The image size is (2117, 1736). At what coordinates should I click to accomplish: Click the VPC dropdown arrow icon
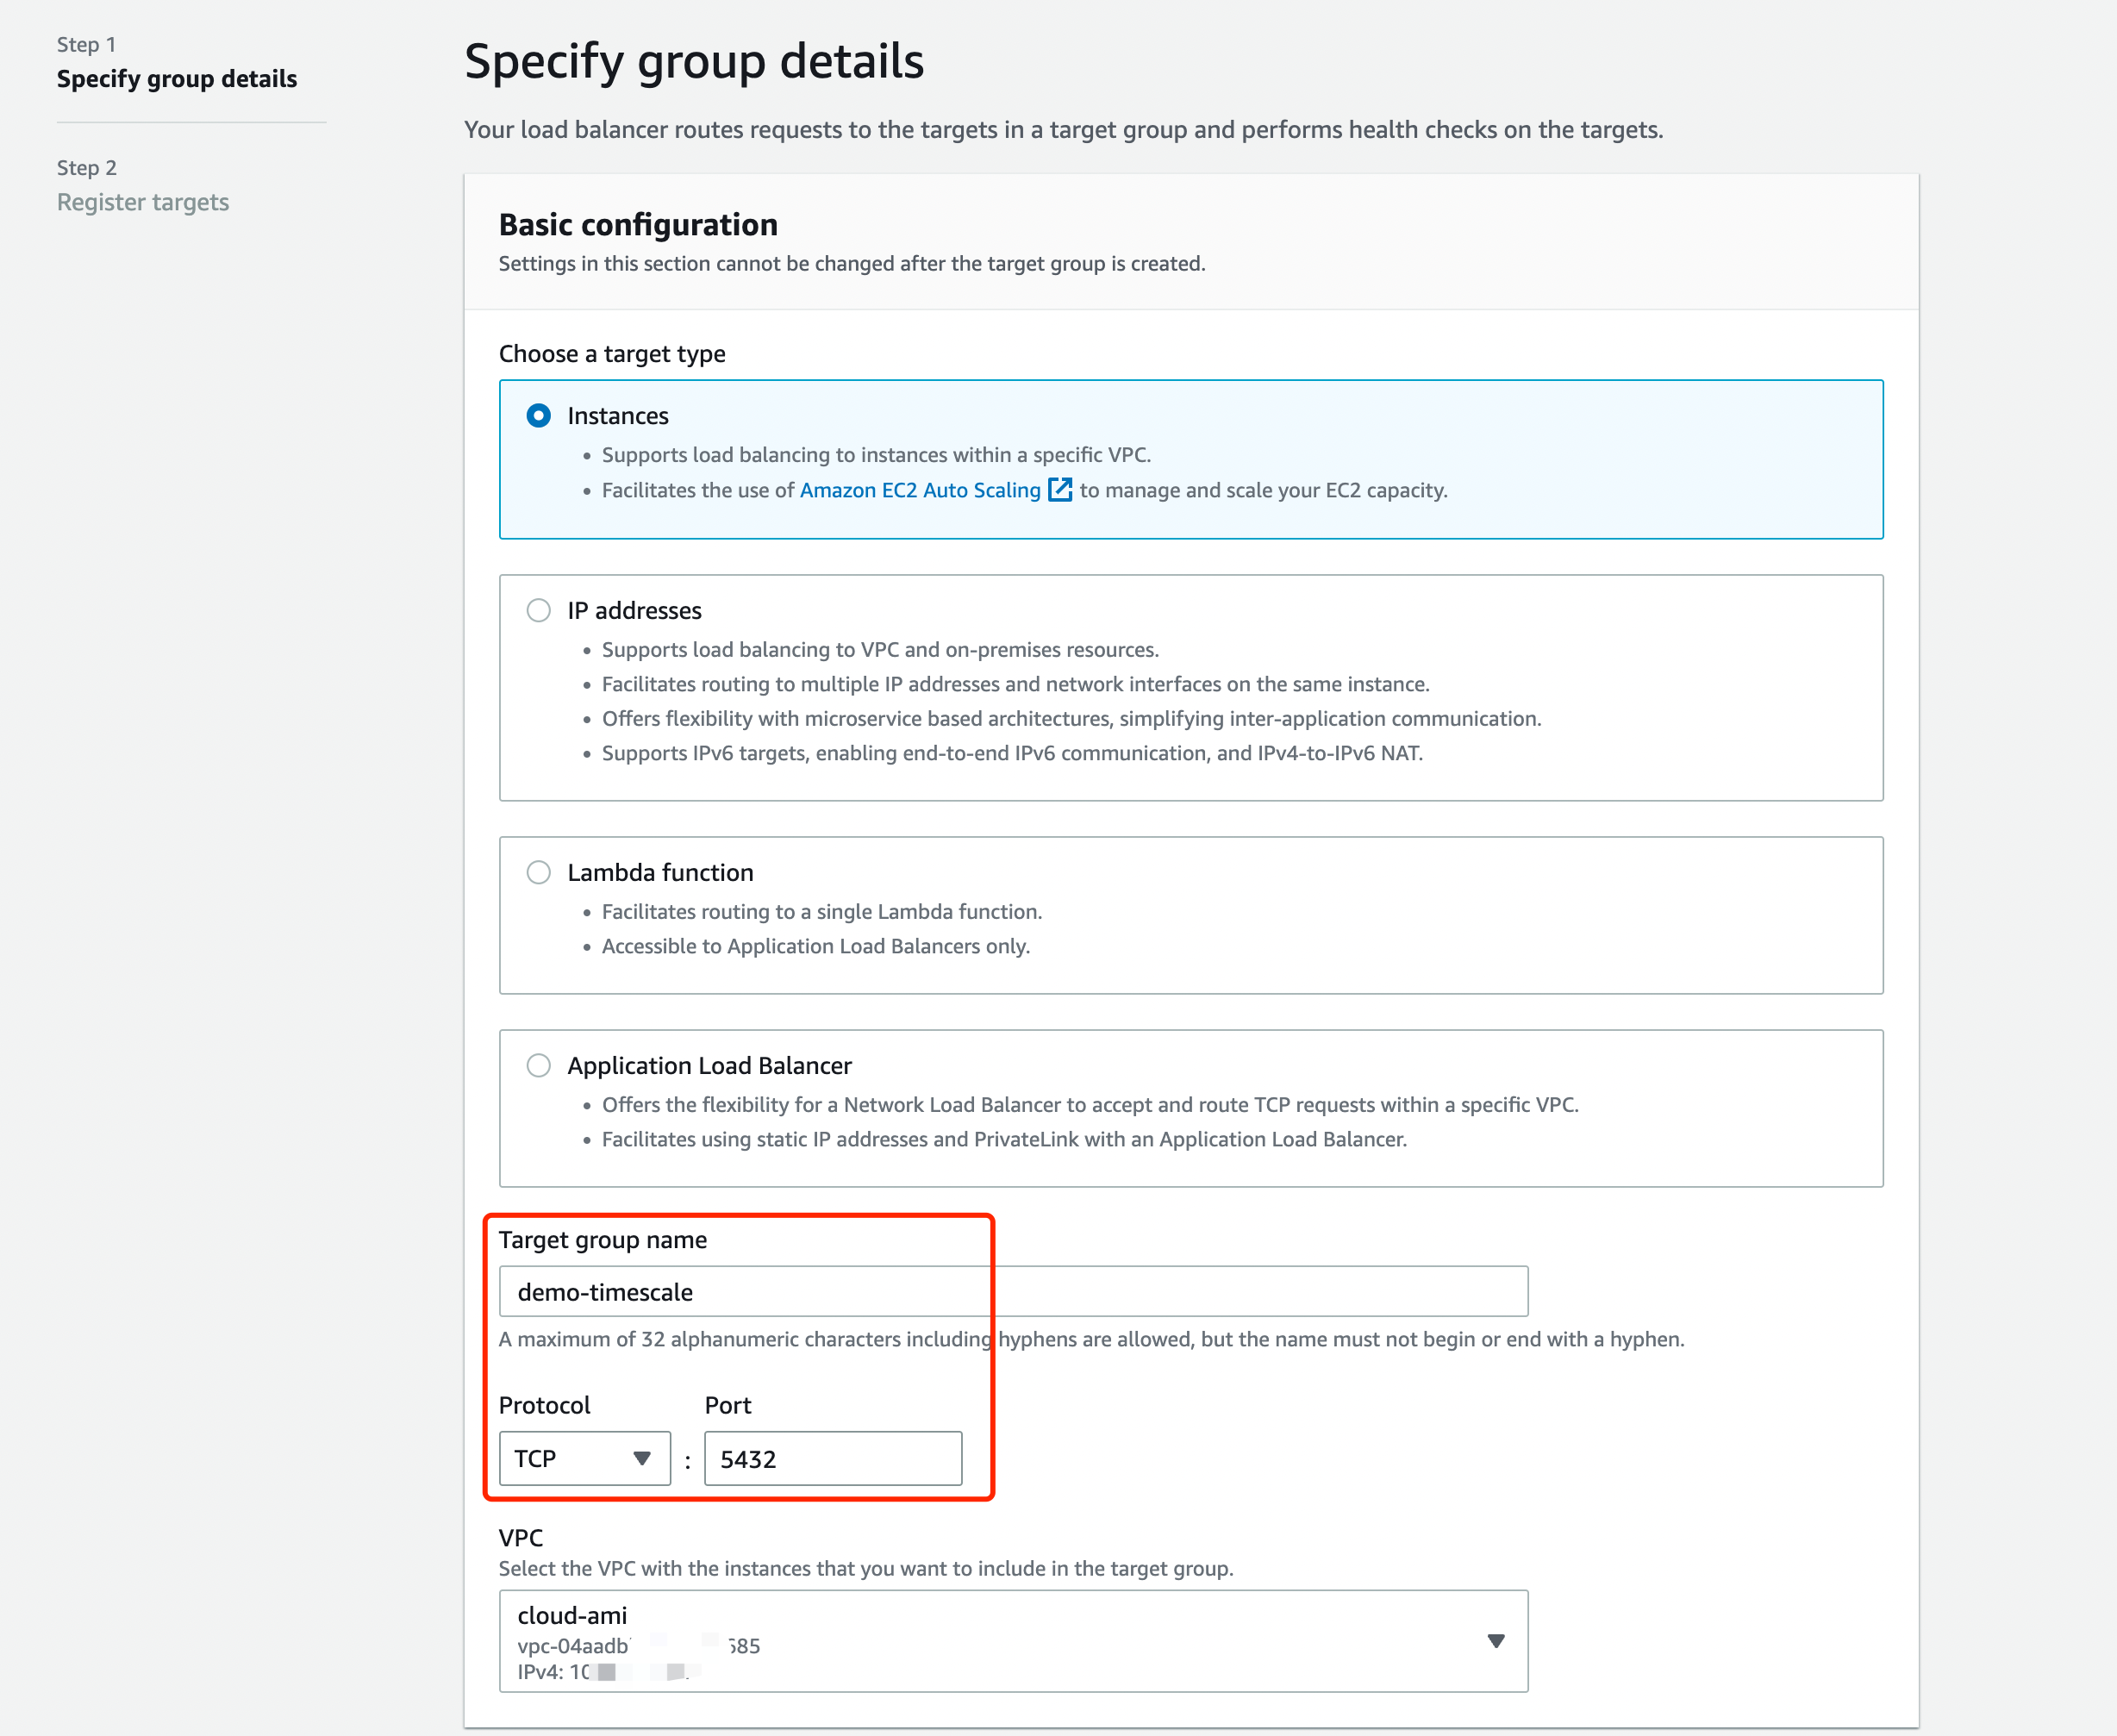(x=1495, y=1641)
